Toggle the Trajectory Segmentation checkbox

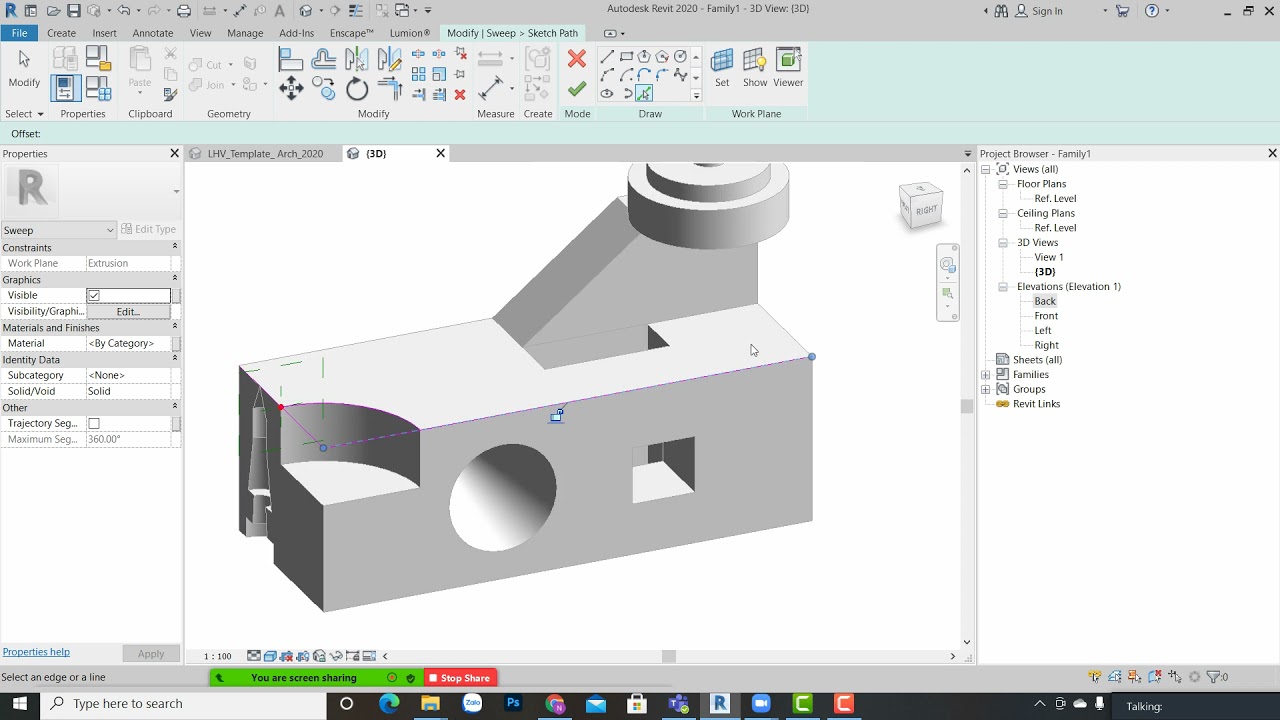pyautogui.click(x=94, y=424)
